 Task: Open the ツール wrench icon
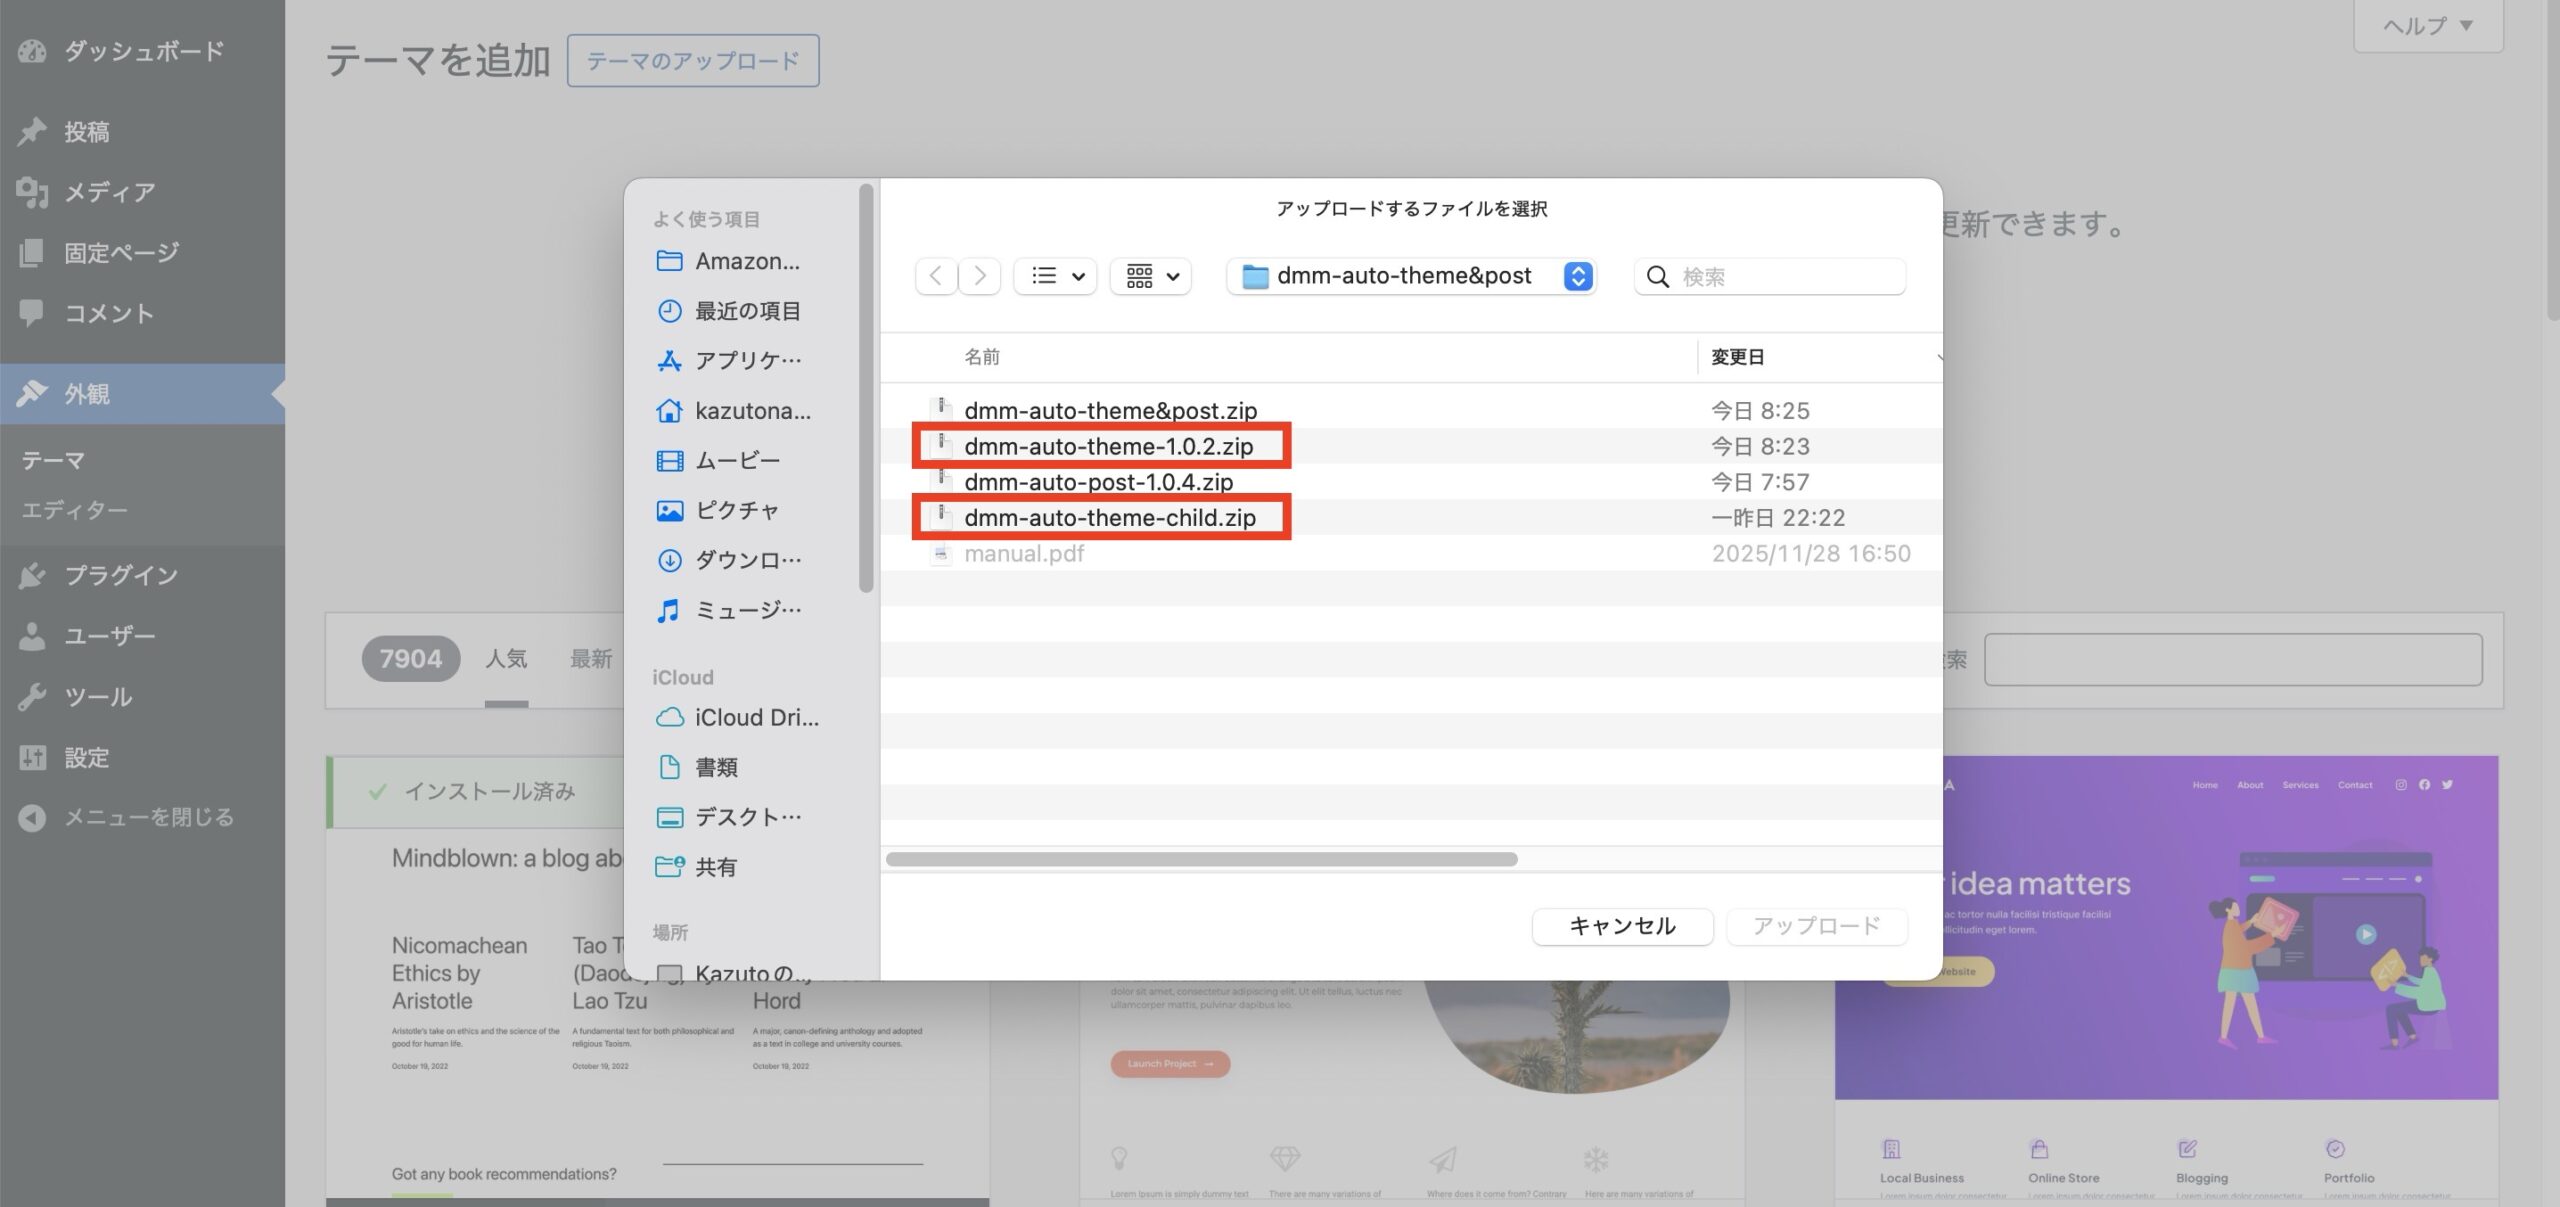(x=31, y=696)
